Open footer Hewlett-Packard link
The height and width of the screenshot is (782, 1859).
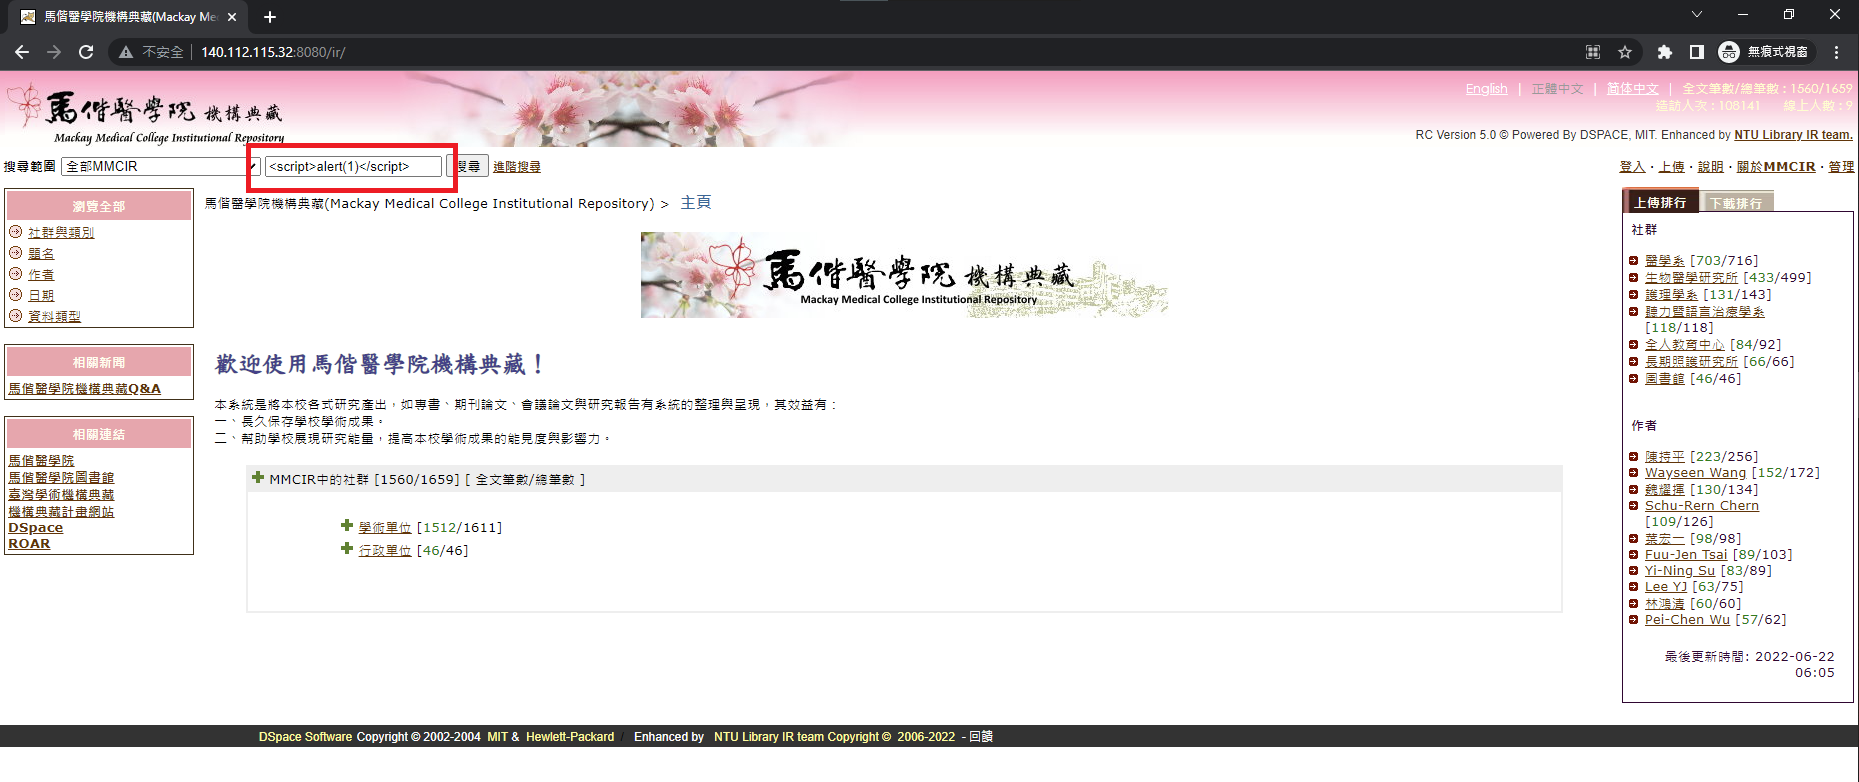570,737
